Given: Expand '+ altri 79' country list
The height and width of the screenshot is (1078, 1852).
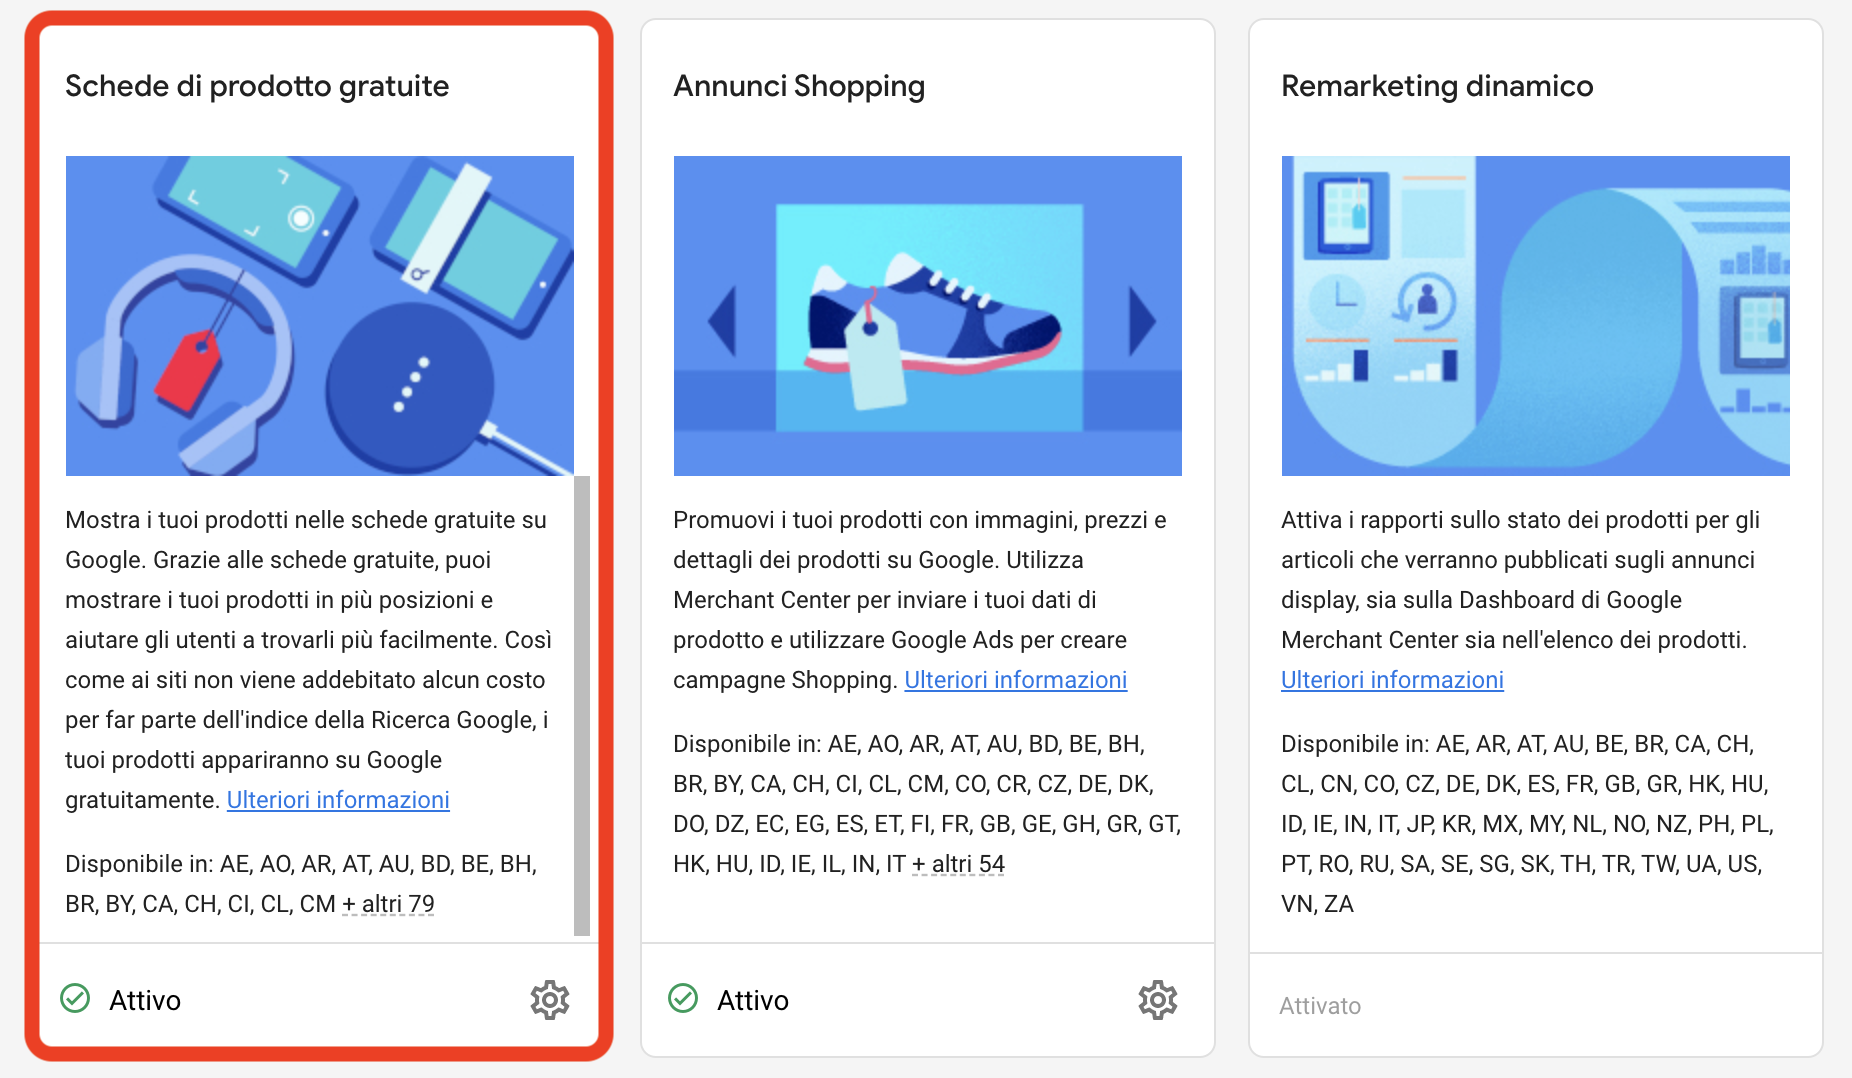Looking at the screenshot, I should [x=388, y=903].
